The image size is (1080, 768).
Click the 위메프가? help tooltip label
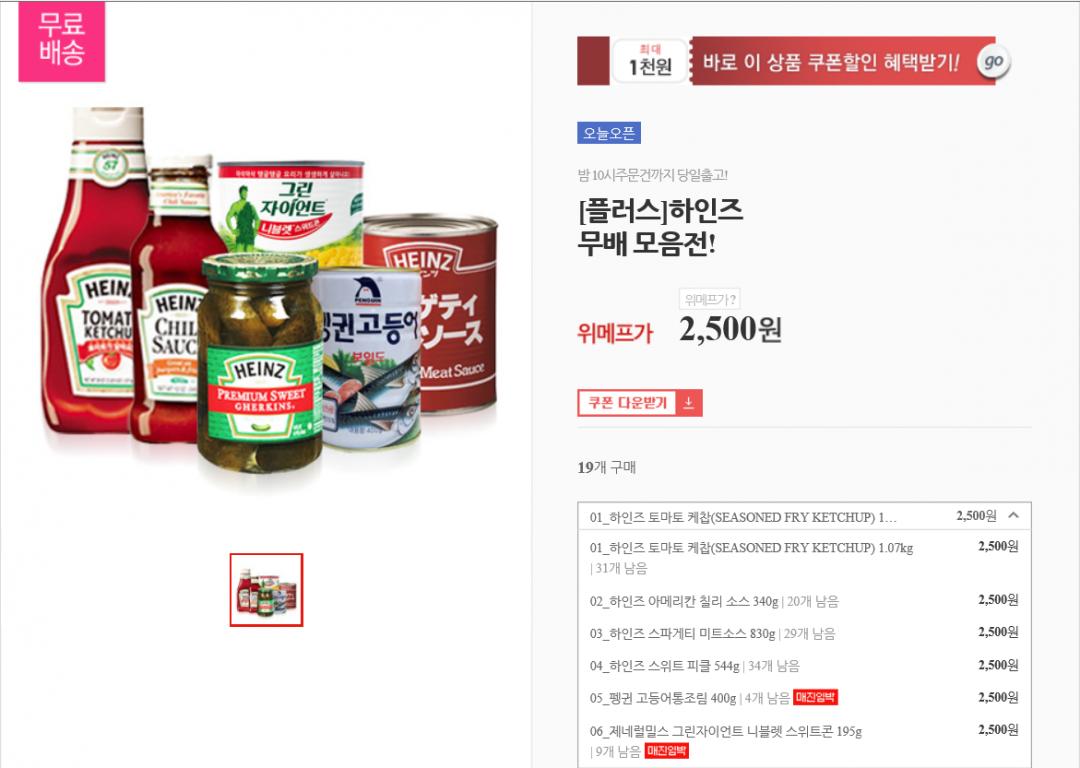point(709,299)
